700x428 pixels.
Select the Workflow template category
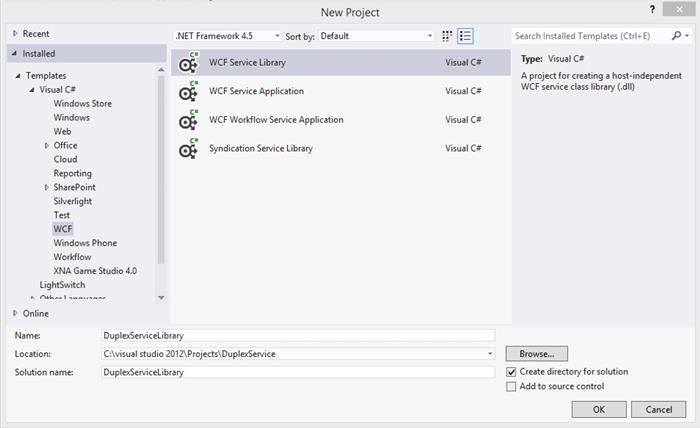pyautogui.click(x=72, y=257)
